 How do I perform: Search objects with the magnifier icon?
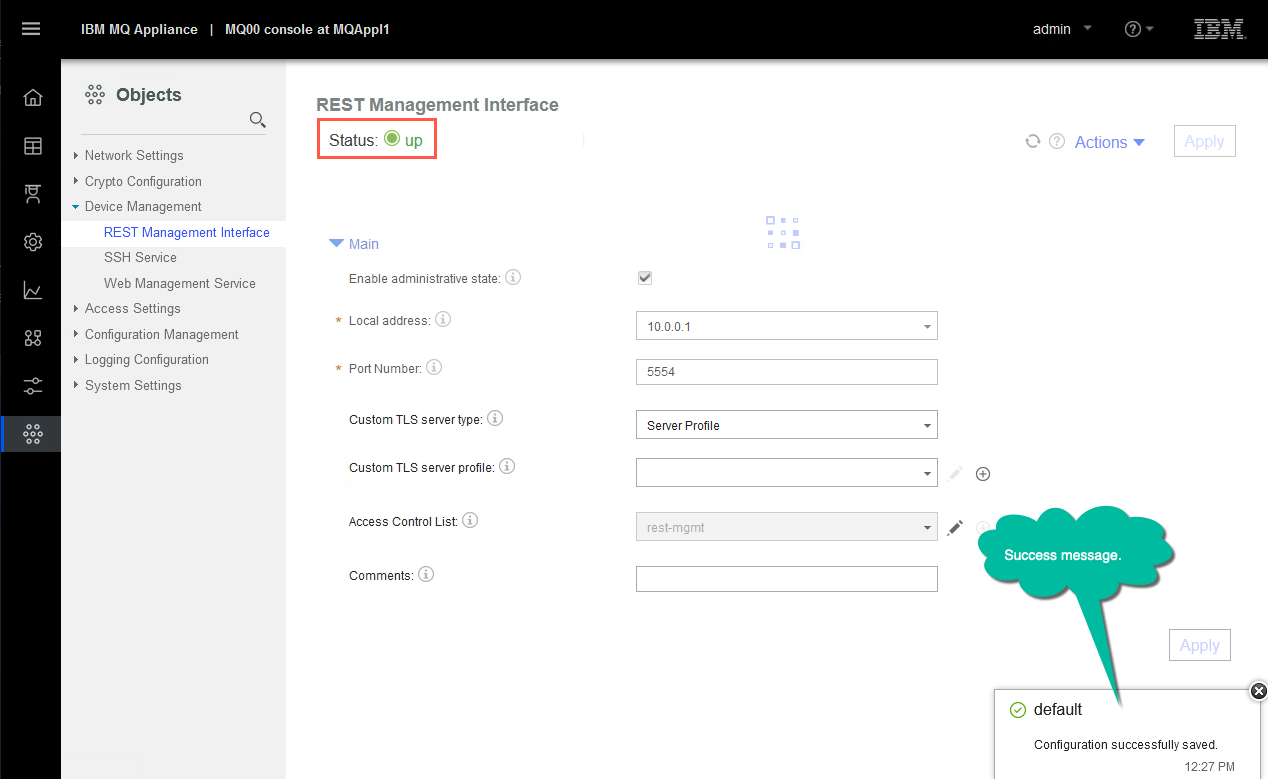point(257,120)
